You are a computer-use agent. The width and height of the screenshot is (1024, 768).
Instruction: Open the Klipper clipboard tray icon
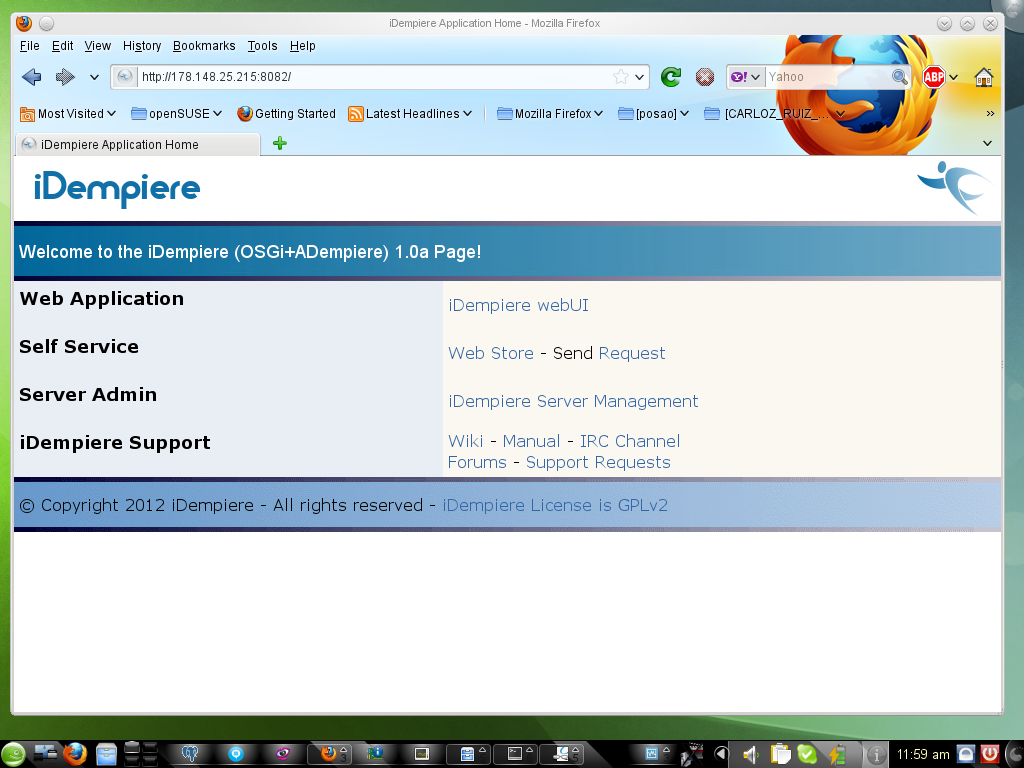780,754
